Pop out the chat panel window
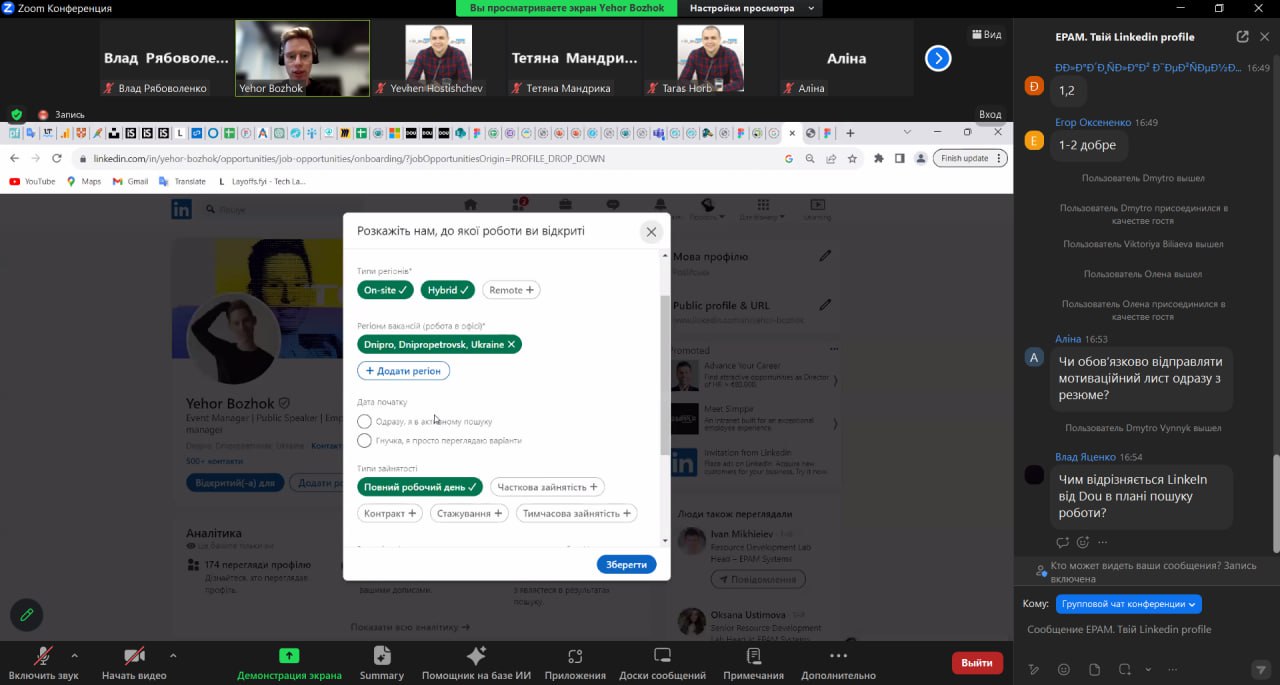The width and height of the screenshot is (1280, 685). pos(1242,37)
